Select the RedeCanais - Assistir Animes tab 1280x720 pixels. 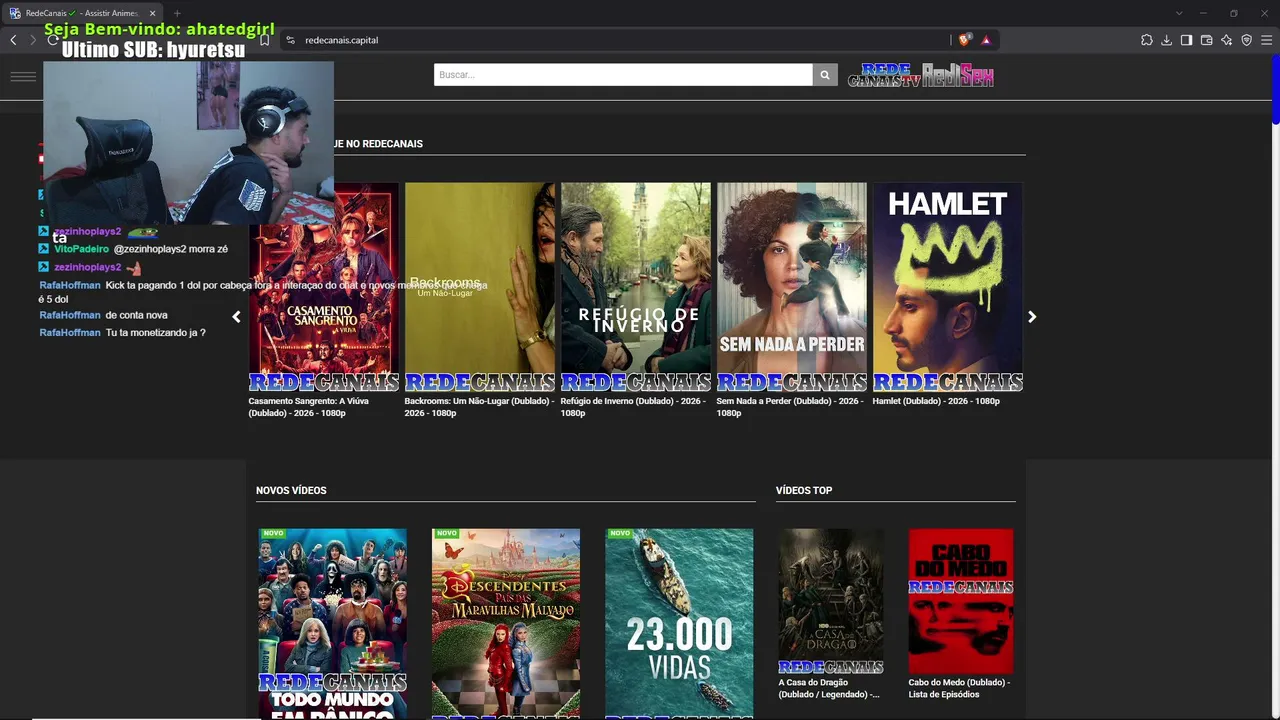click(82, 13)
